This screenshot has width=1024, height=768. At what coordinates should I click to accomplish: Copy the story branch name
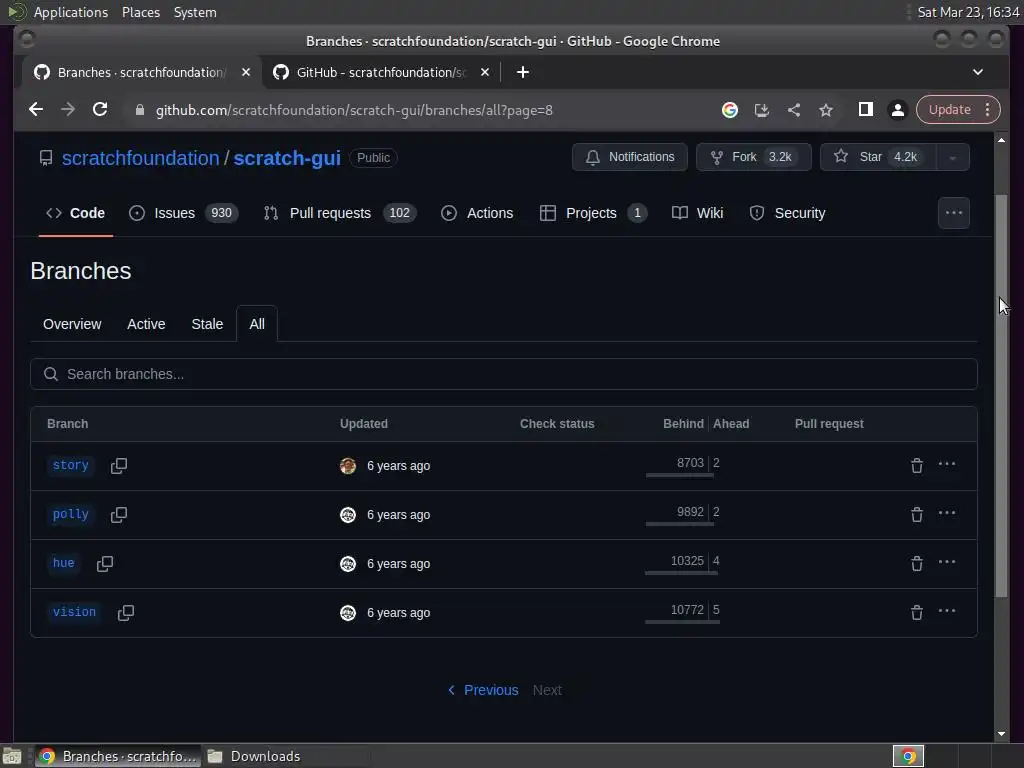[119, 466]
